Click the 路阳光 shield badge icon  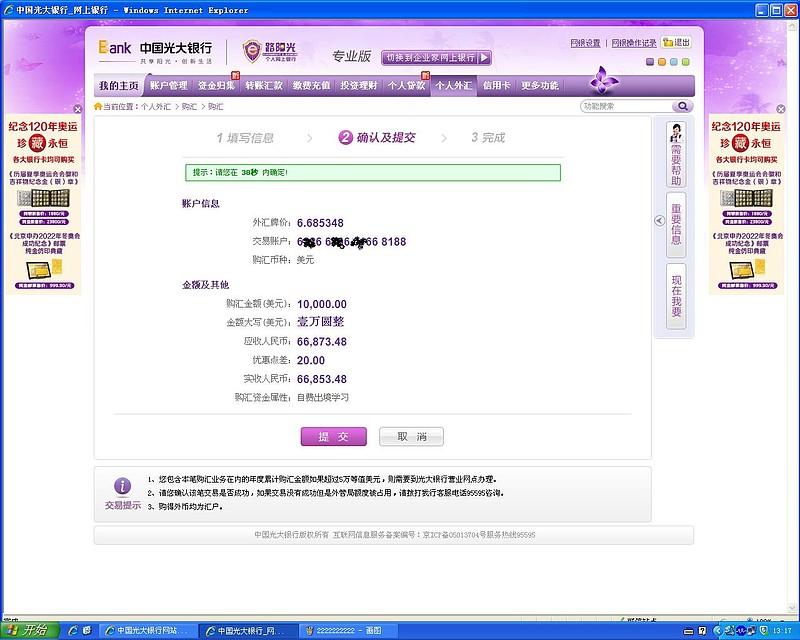pos(251,50)
